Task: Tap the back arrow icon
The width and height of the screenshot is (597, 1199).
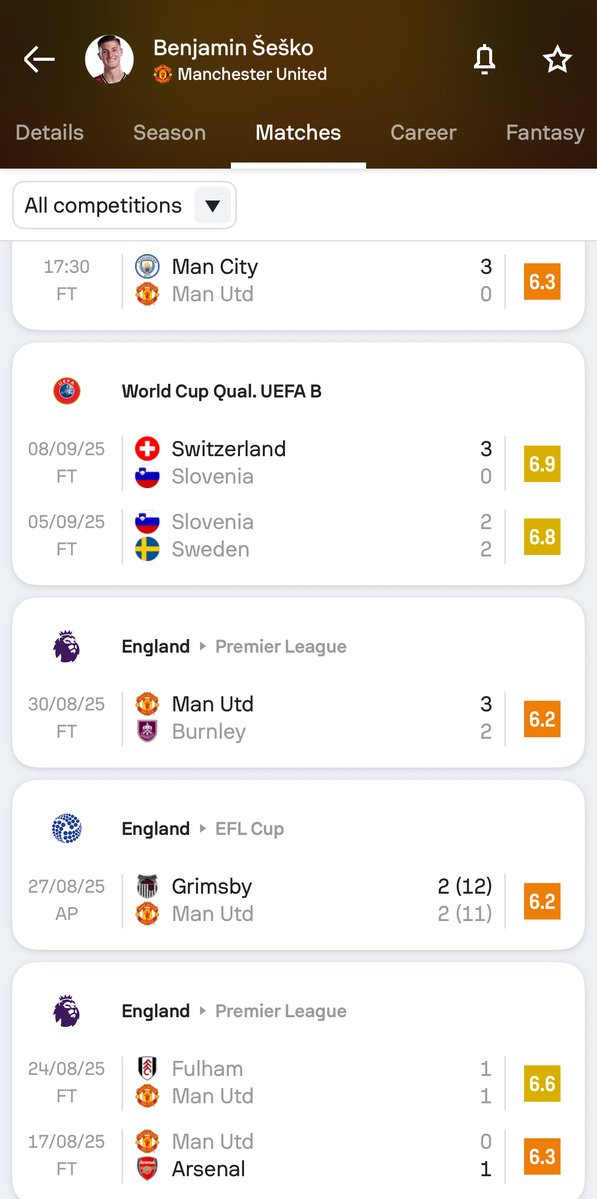Action: coord(39,60)
